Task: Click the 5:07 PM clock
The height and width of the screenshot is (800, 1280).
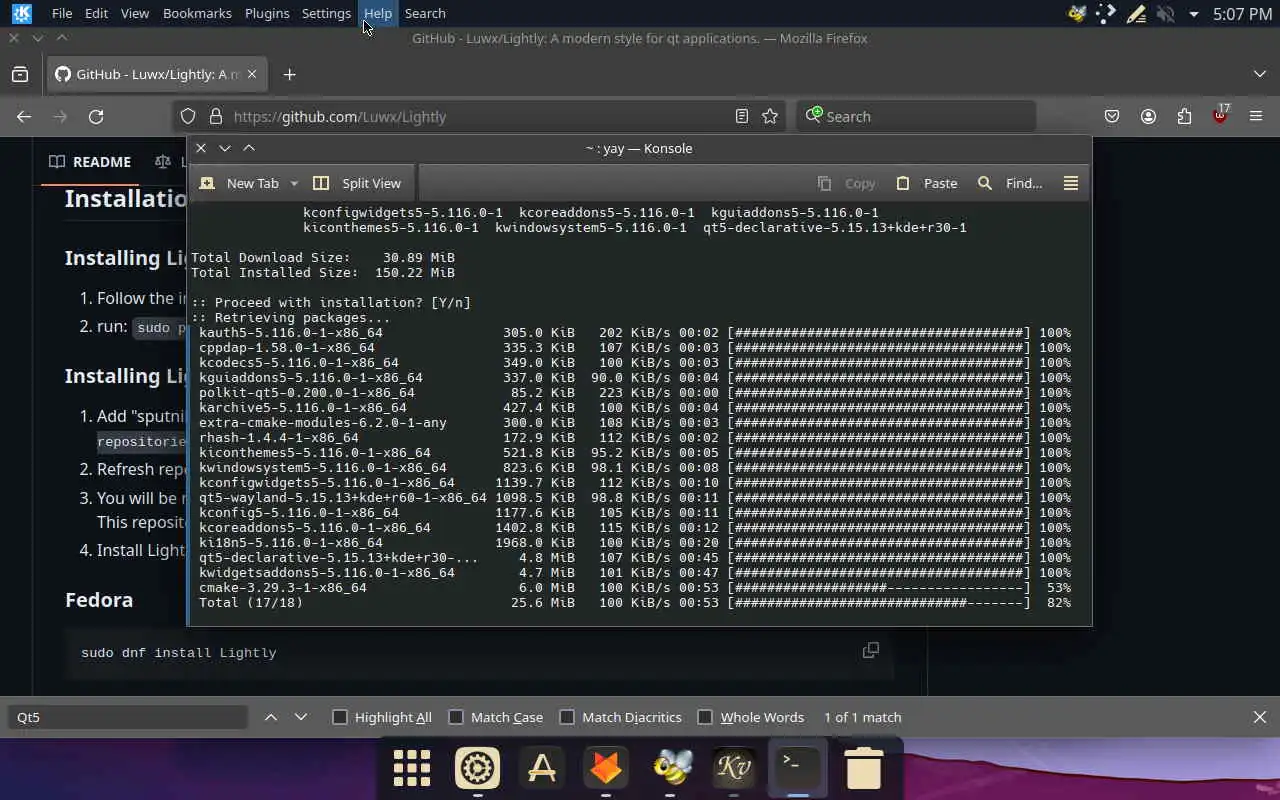Action: 1242,14
